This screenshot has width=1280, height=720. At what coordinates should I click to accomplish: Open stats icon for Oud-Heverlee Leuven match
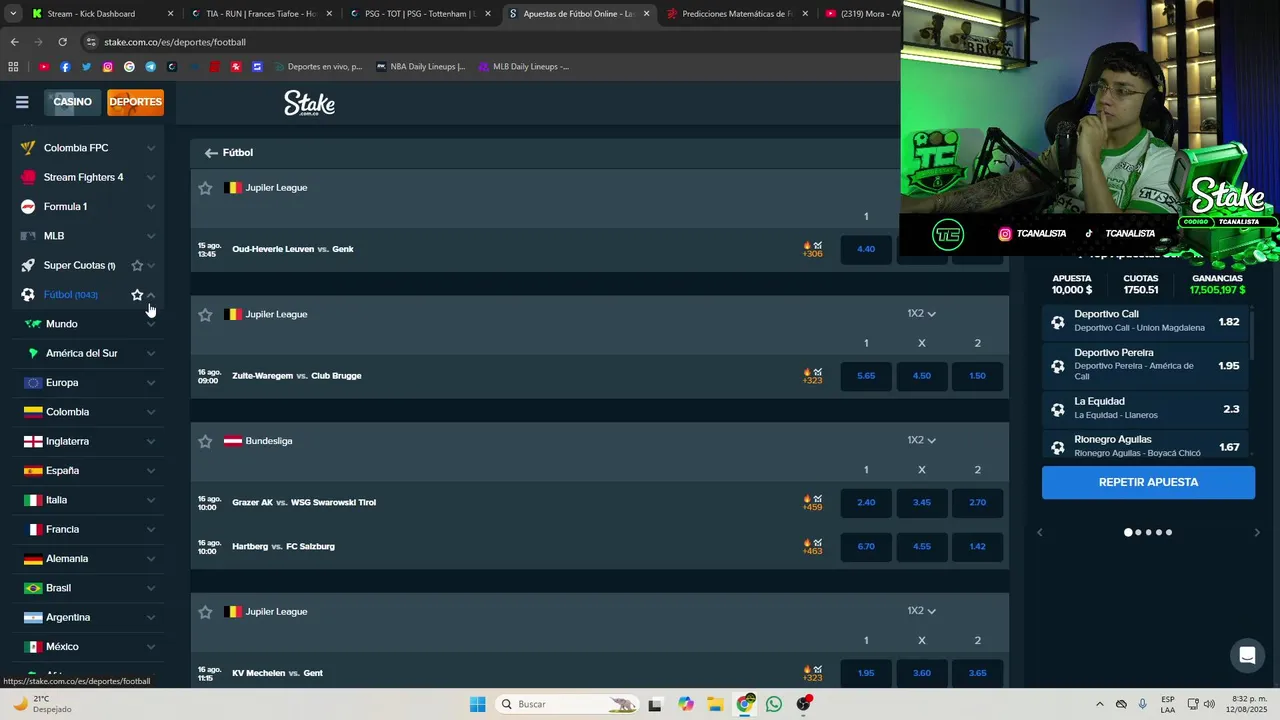point(818,245)
